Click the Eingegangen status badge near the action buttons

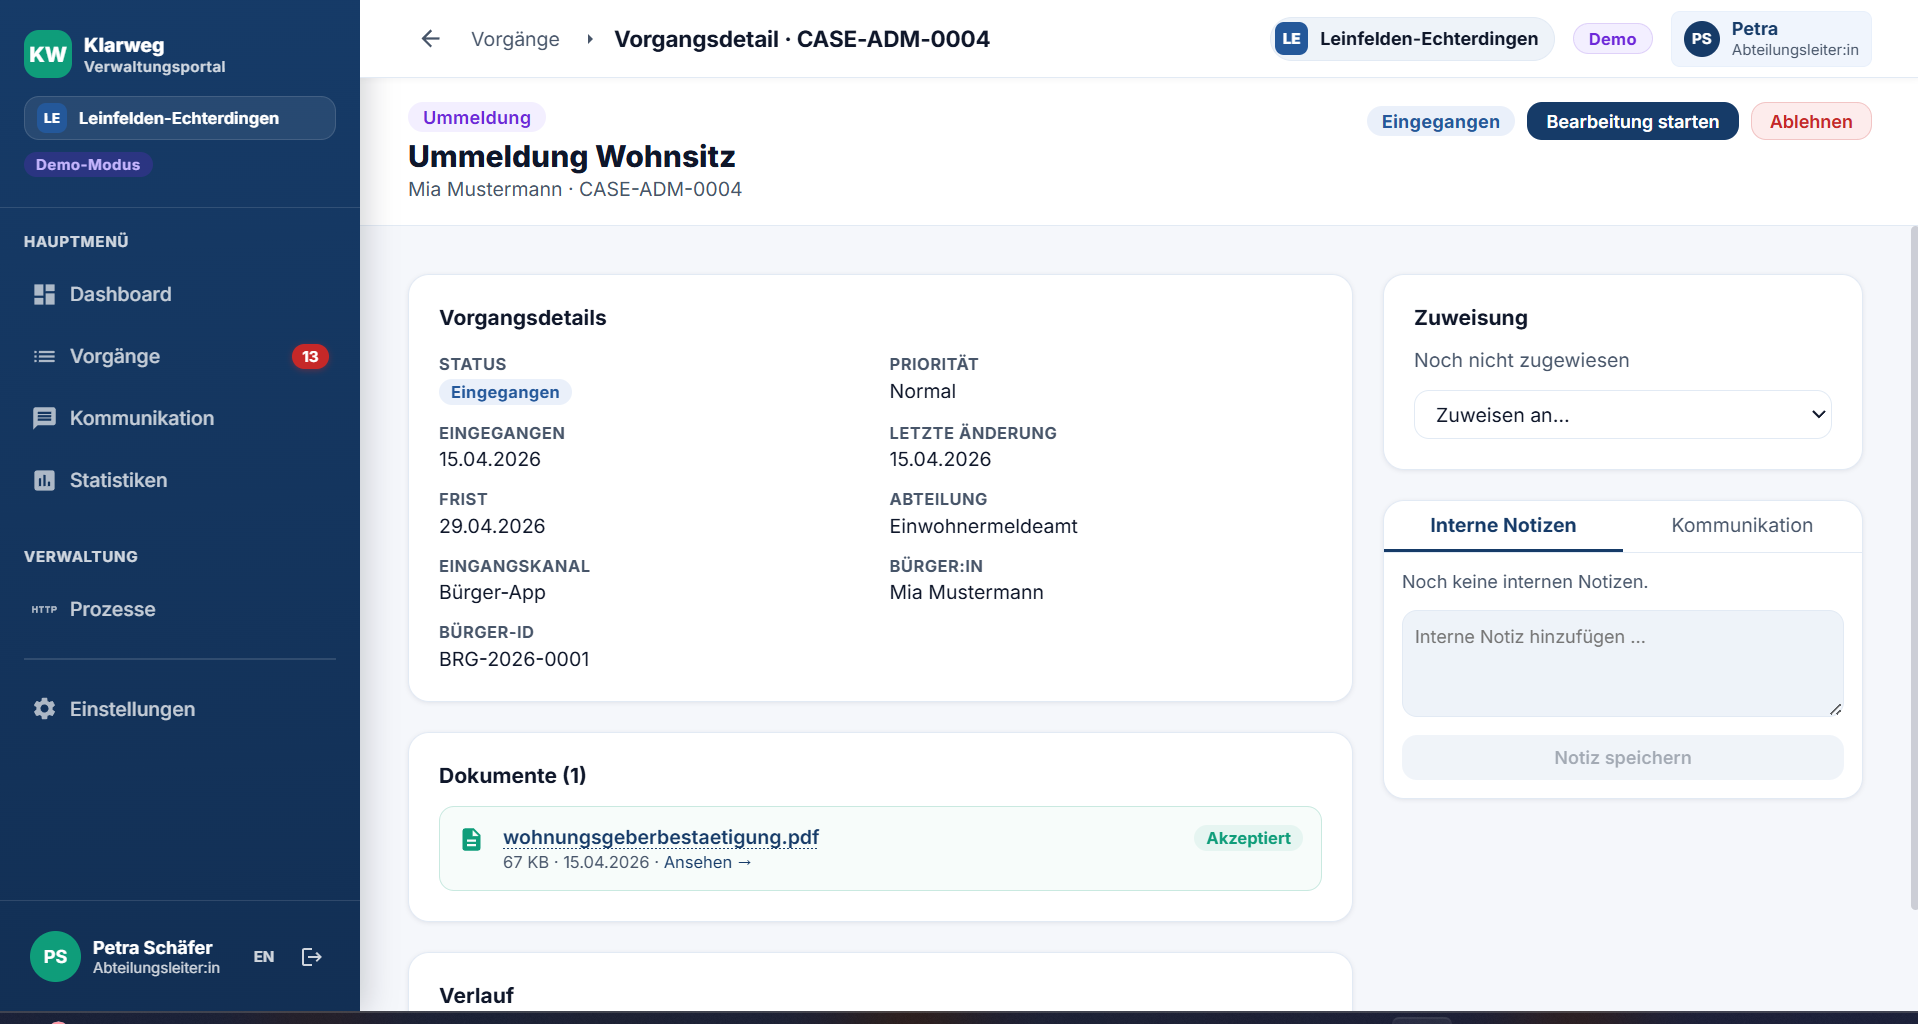pyautogui.click(x=1440, y=121)
